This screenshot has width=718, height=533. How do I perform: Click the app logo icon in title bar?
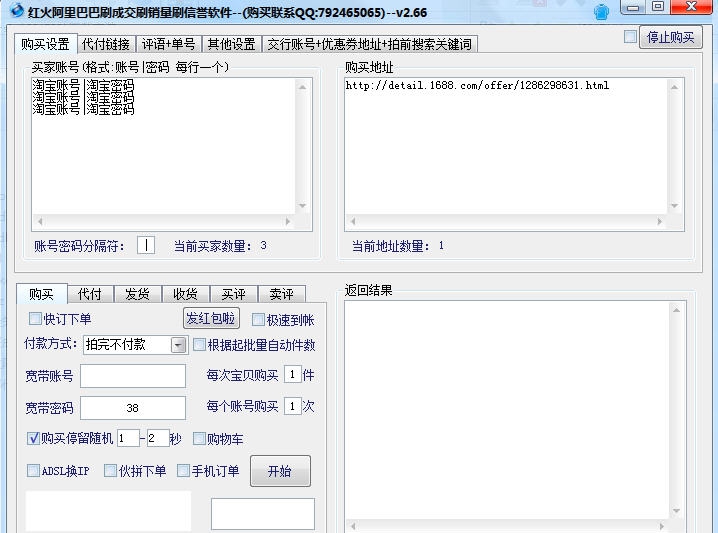click(17, 10)
